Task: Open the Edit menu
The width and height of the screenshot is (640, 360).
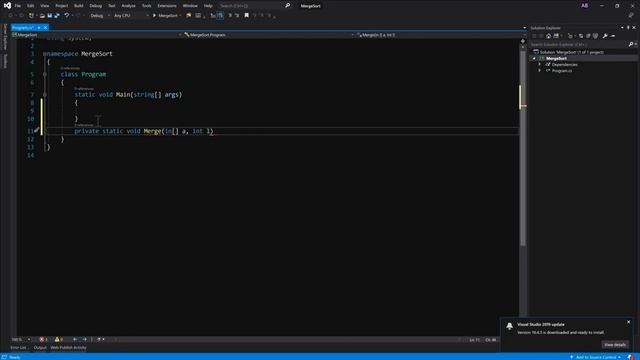Action: [31, 6]
